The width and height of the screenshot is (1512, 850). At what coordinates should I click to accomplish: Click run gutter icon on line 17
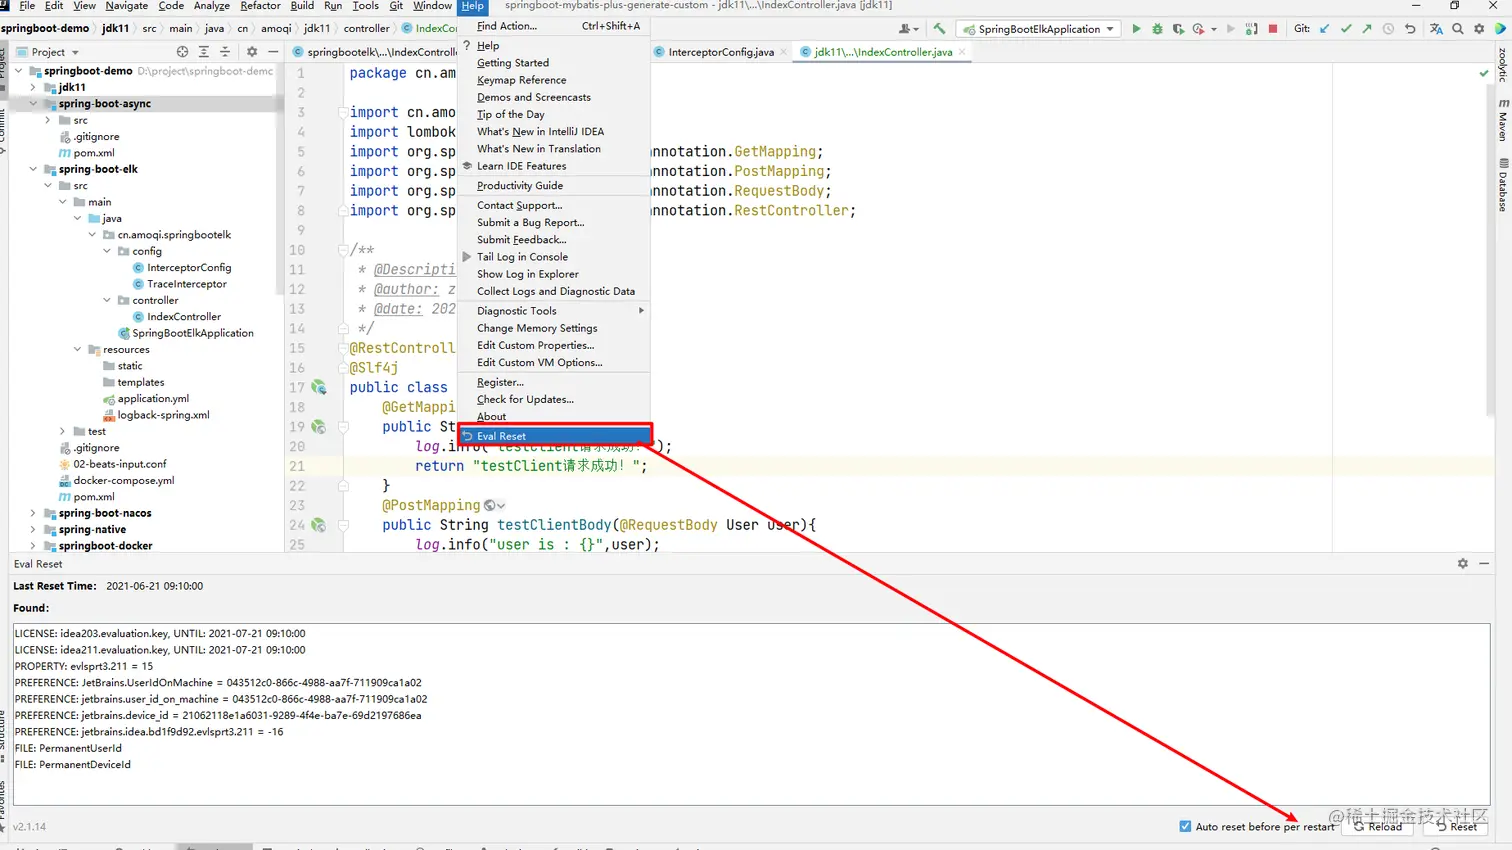click(319, 387)
